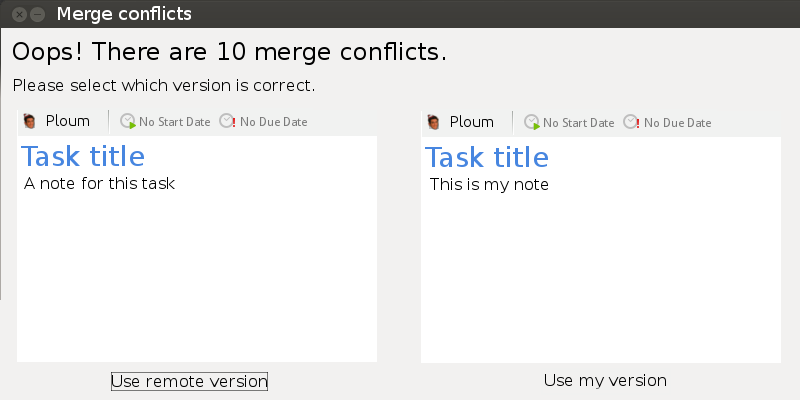Choose Use remote version

189,381
